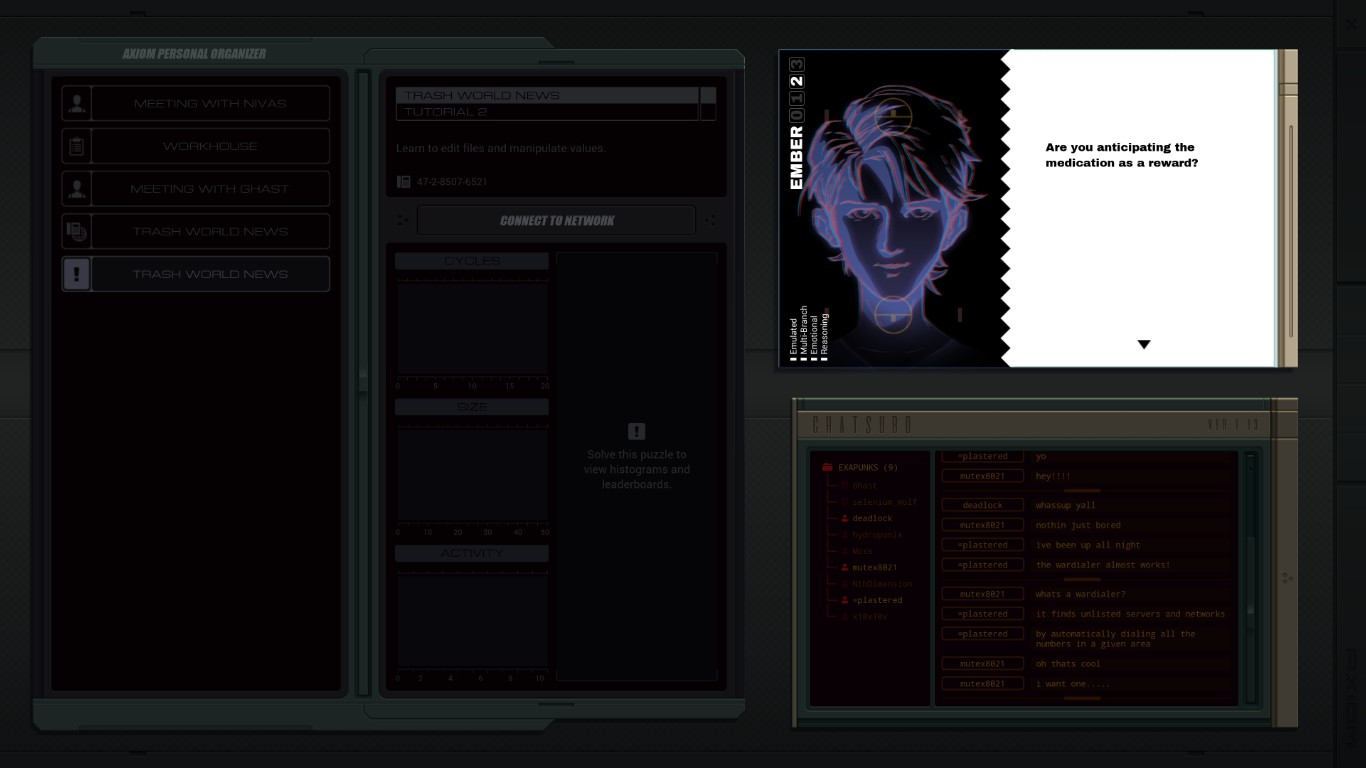1366x768 pixels.
Task: Click =plastered name tag next to 'the wardialer almost works!'
Action: tap(983, 565)
